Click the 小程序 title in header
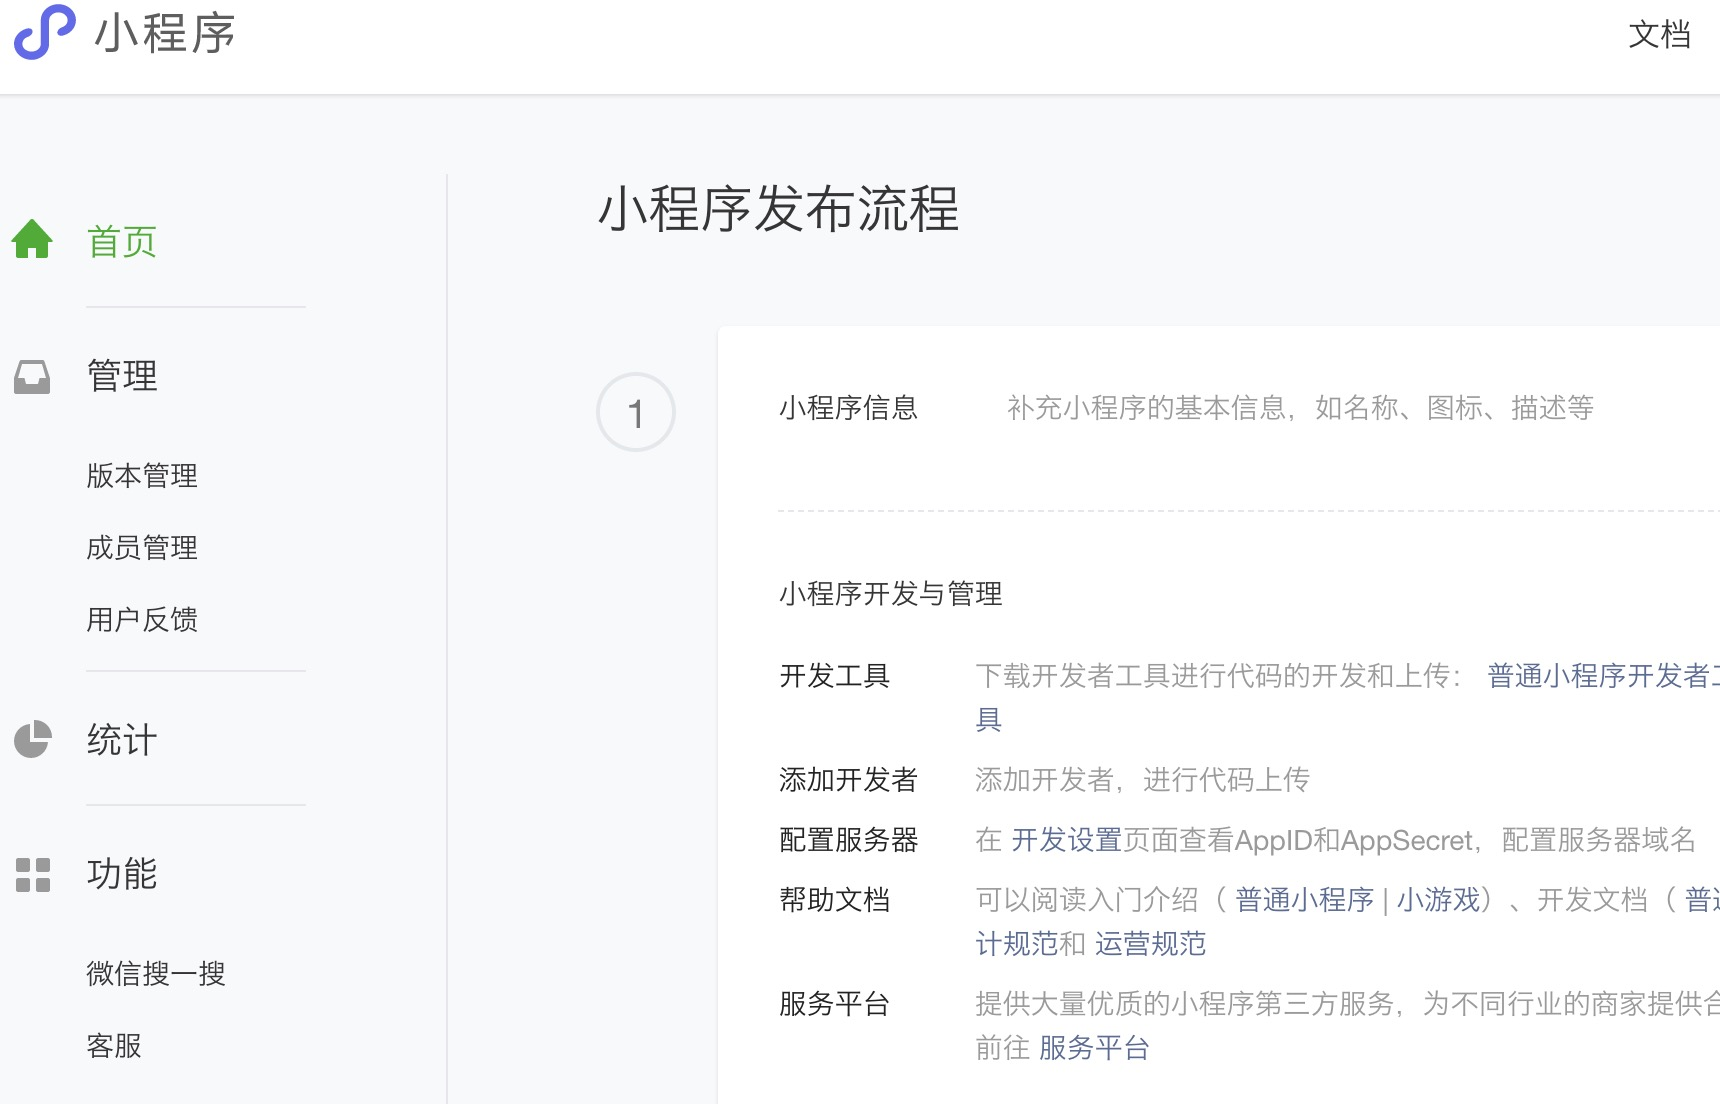The image size is (1720, 1104). (x=165, y=34)
